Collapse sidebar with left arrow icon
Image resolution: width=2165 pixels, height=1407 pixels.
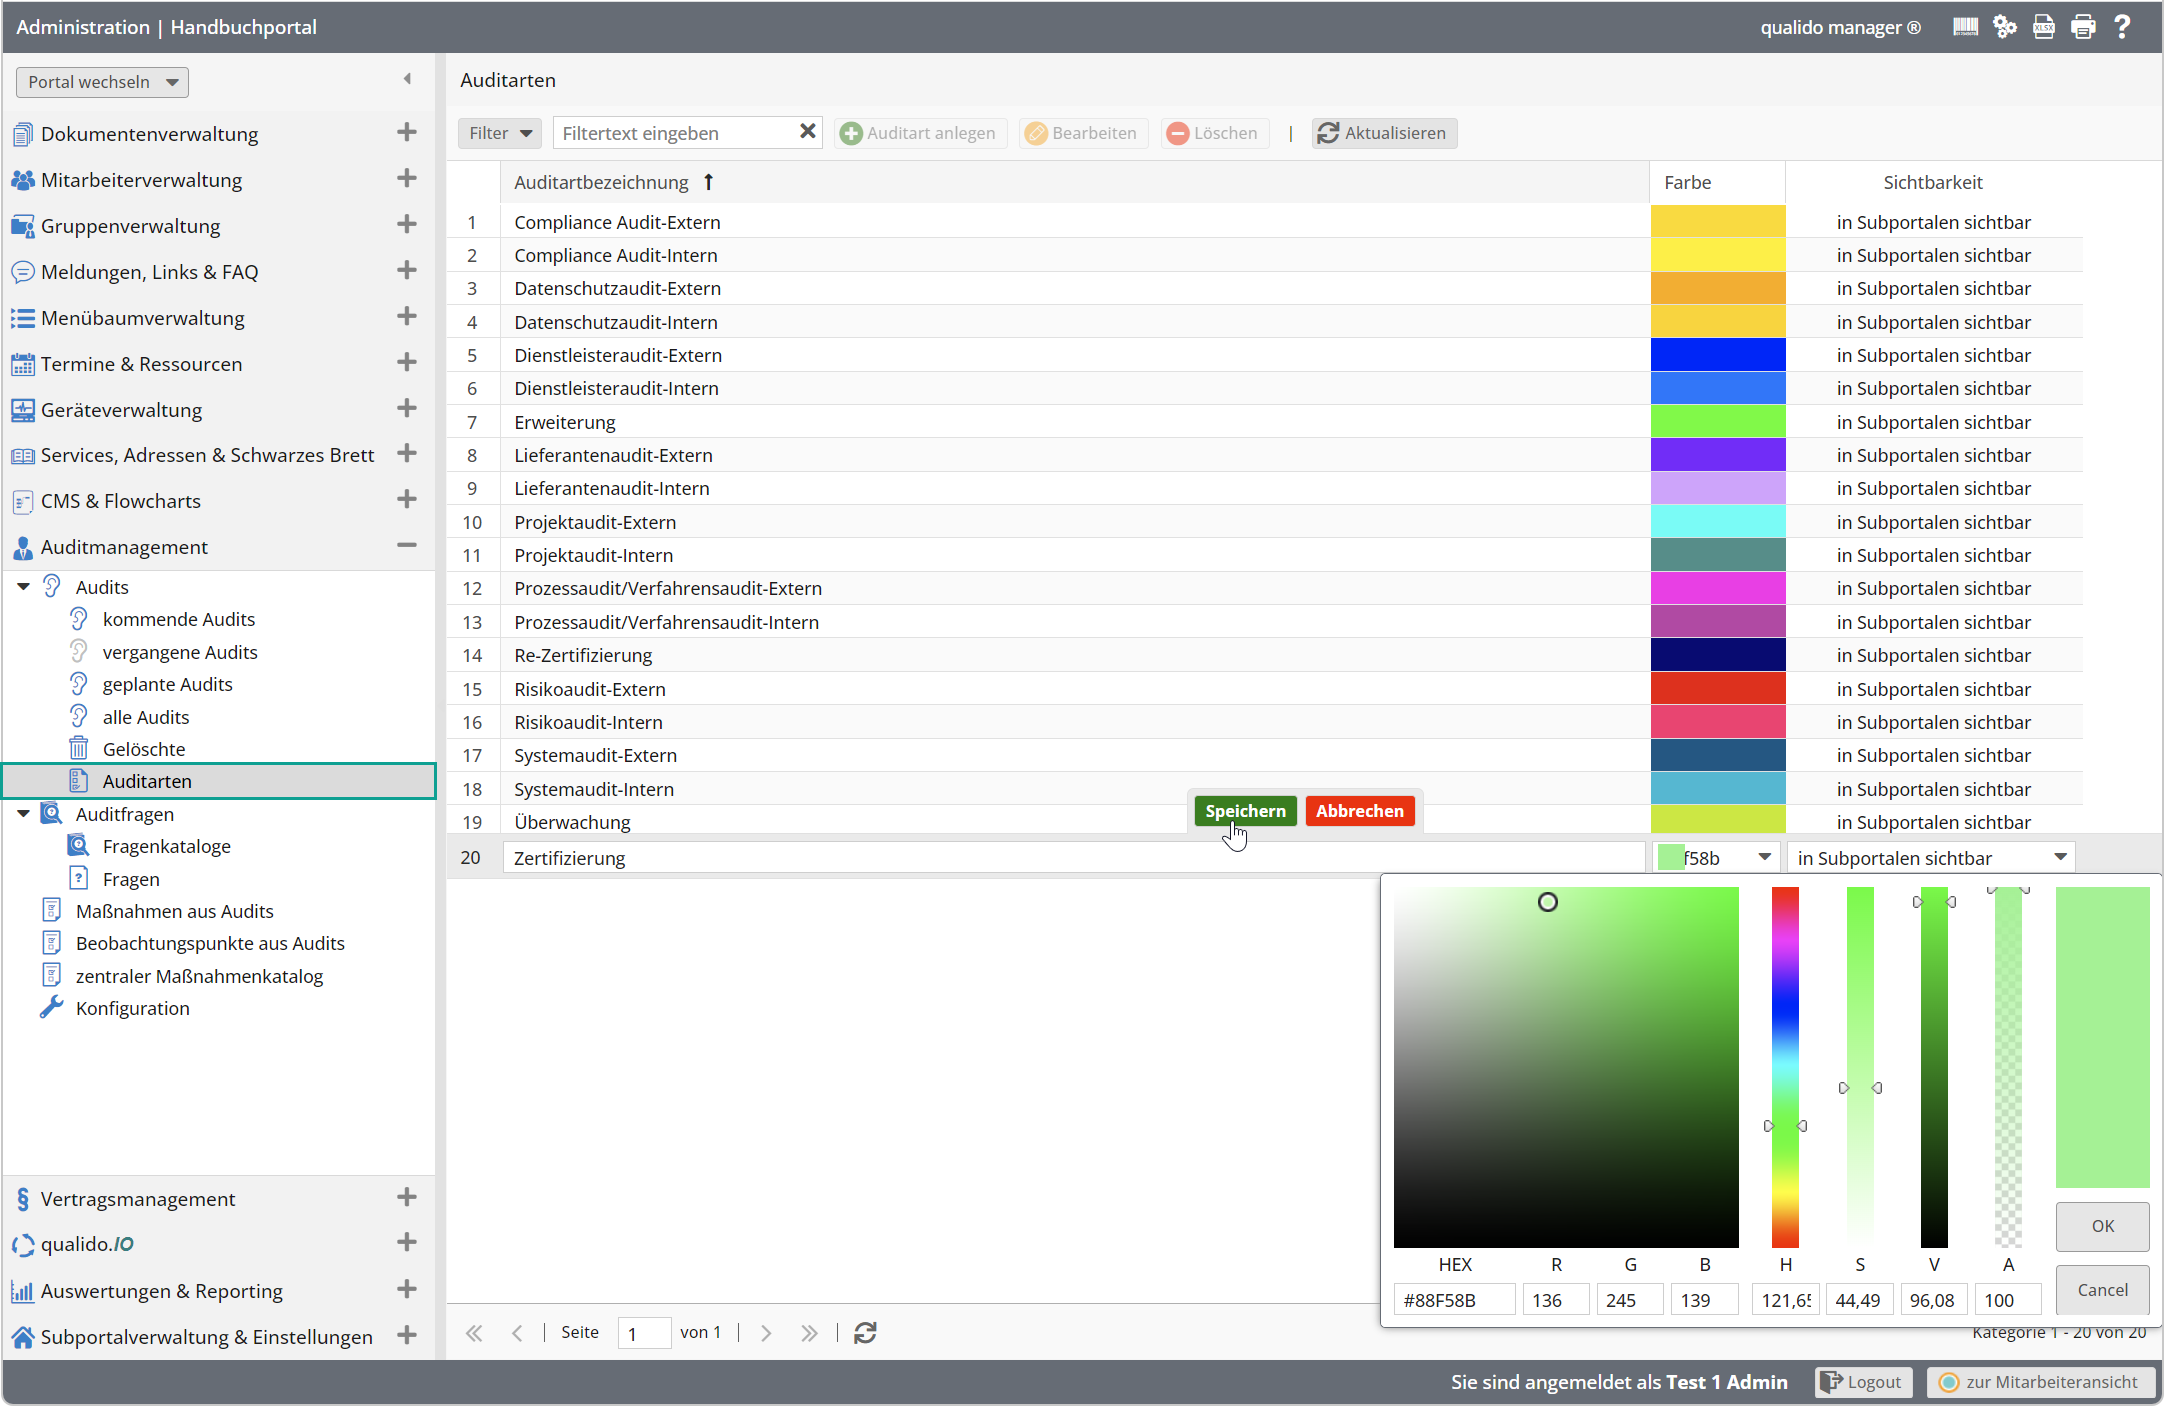click(407, 79)
